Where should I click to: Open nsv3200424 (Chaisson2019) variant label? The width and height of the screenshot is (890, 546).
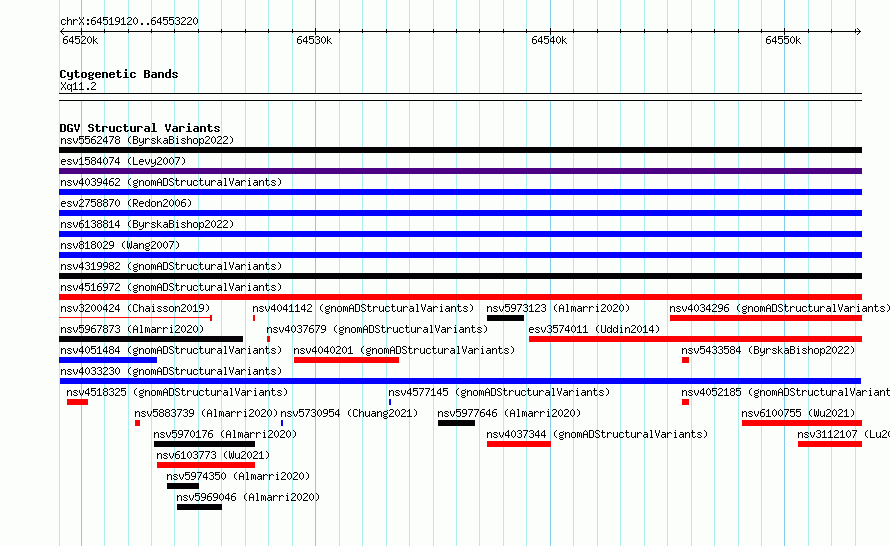(135, 308)
